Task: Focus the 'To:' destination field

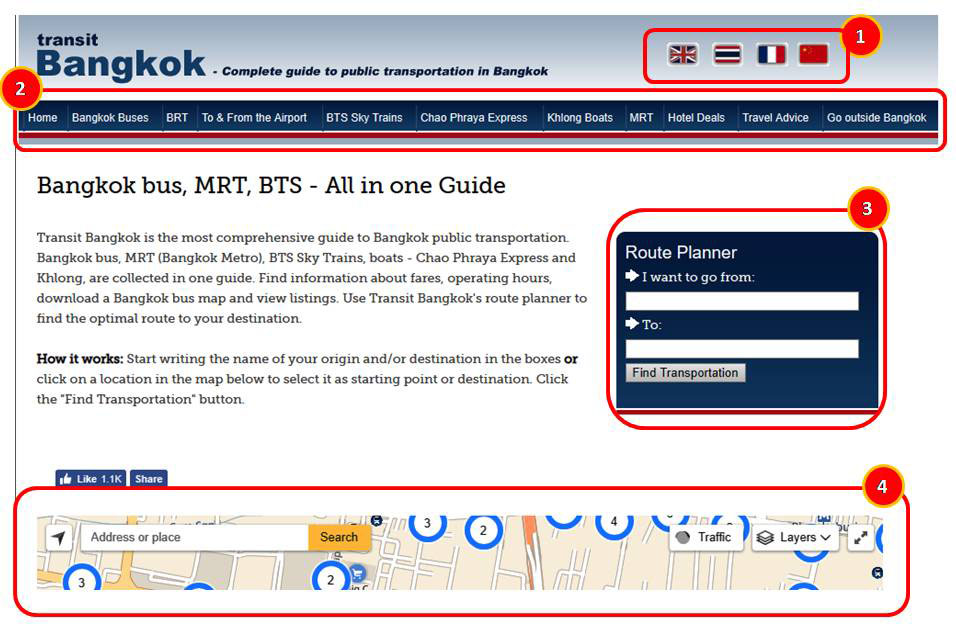Action: 742,349
